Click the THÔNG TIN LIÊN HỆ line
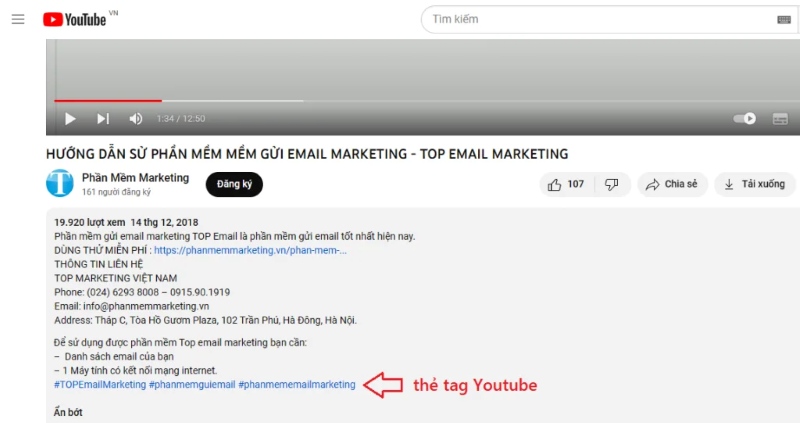 click(98, 264)
